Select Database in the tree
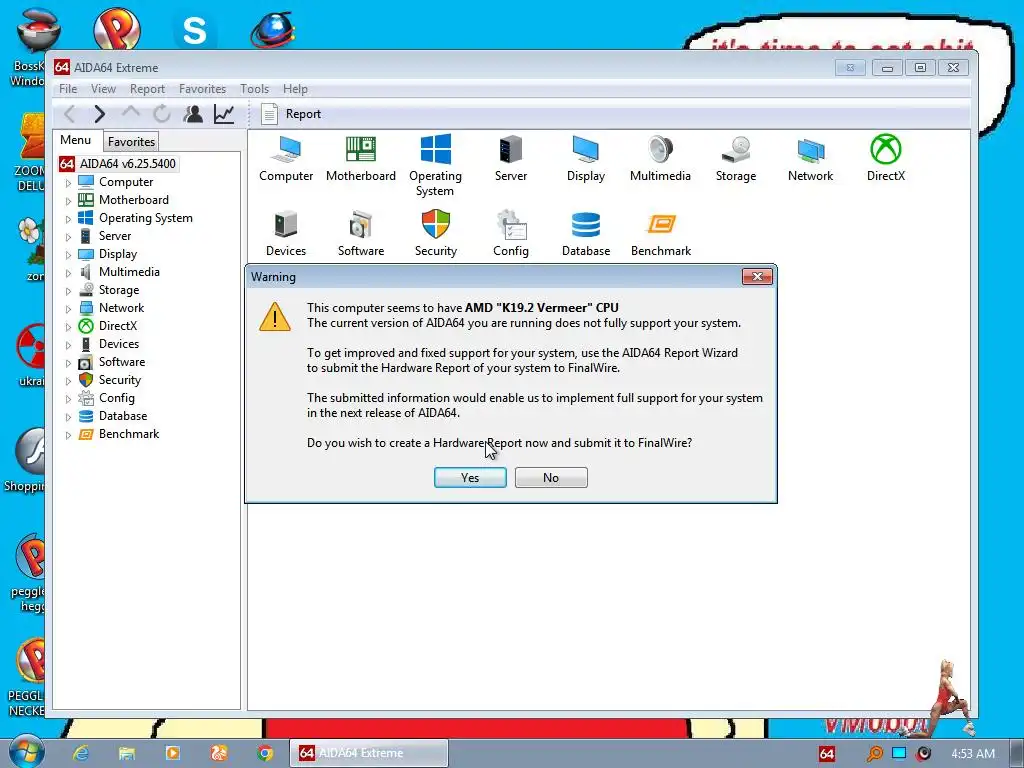The image size is (1024, 768). pos(123,416)
